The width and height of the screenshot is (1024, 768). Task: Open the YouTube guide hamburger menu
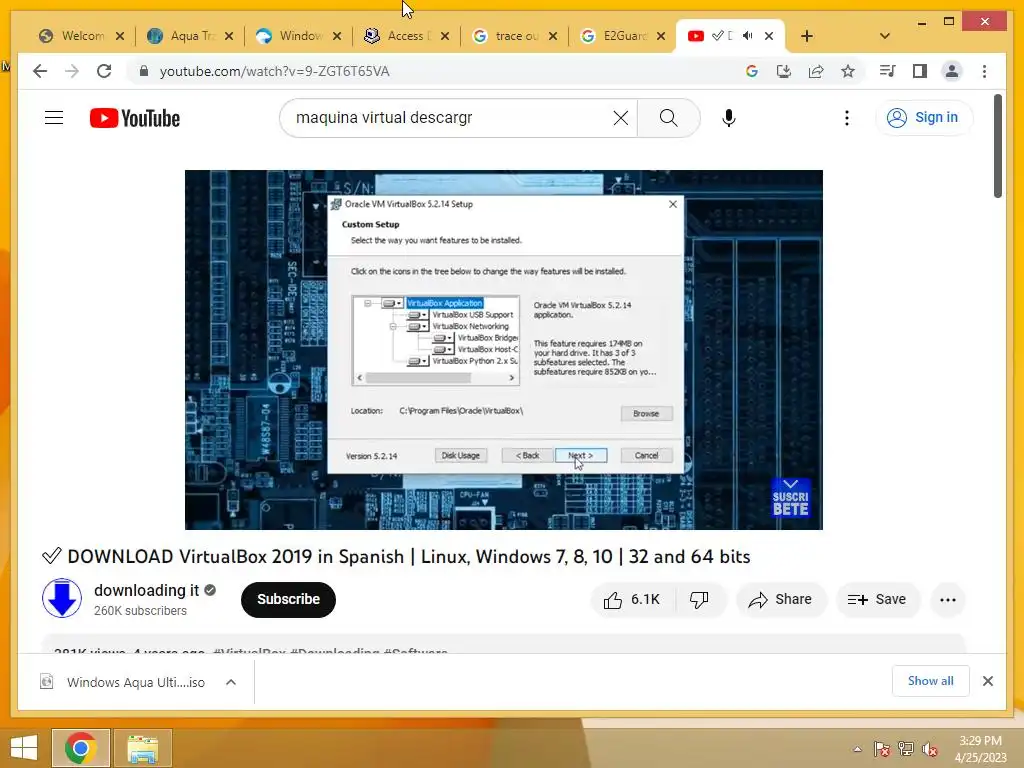click(x=54, y=118)
